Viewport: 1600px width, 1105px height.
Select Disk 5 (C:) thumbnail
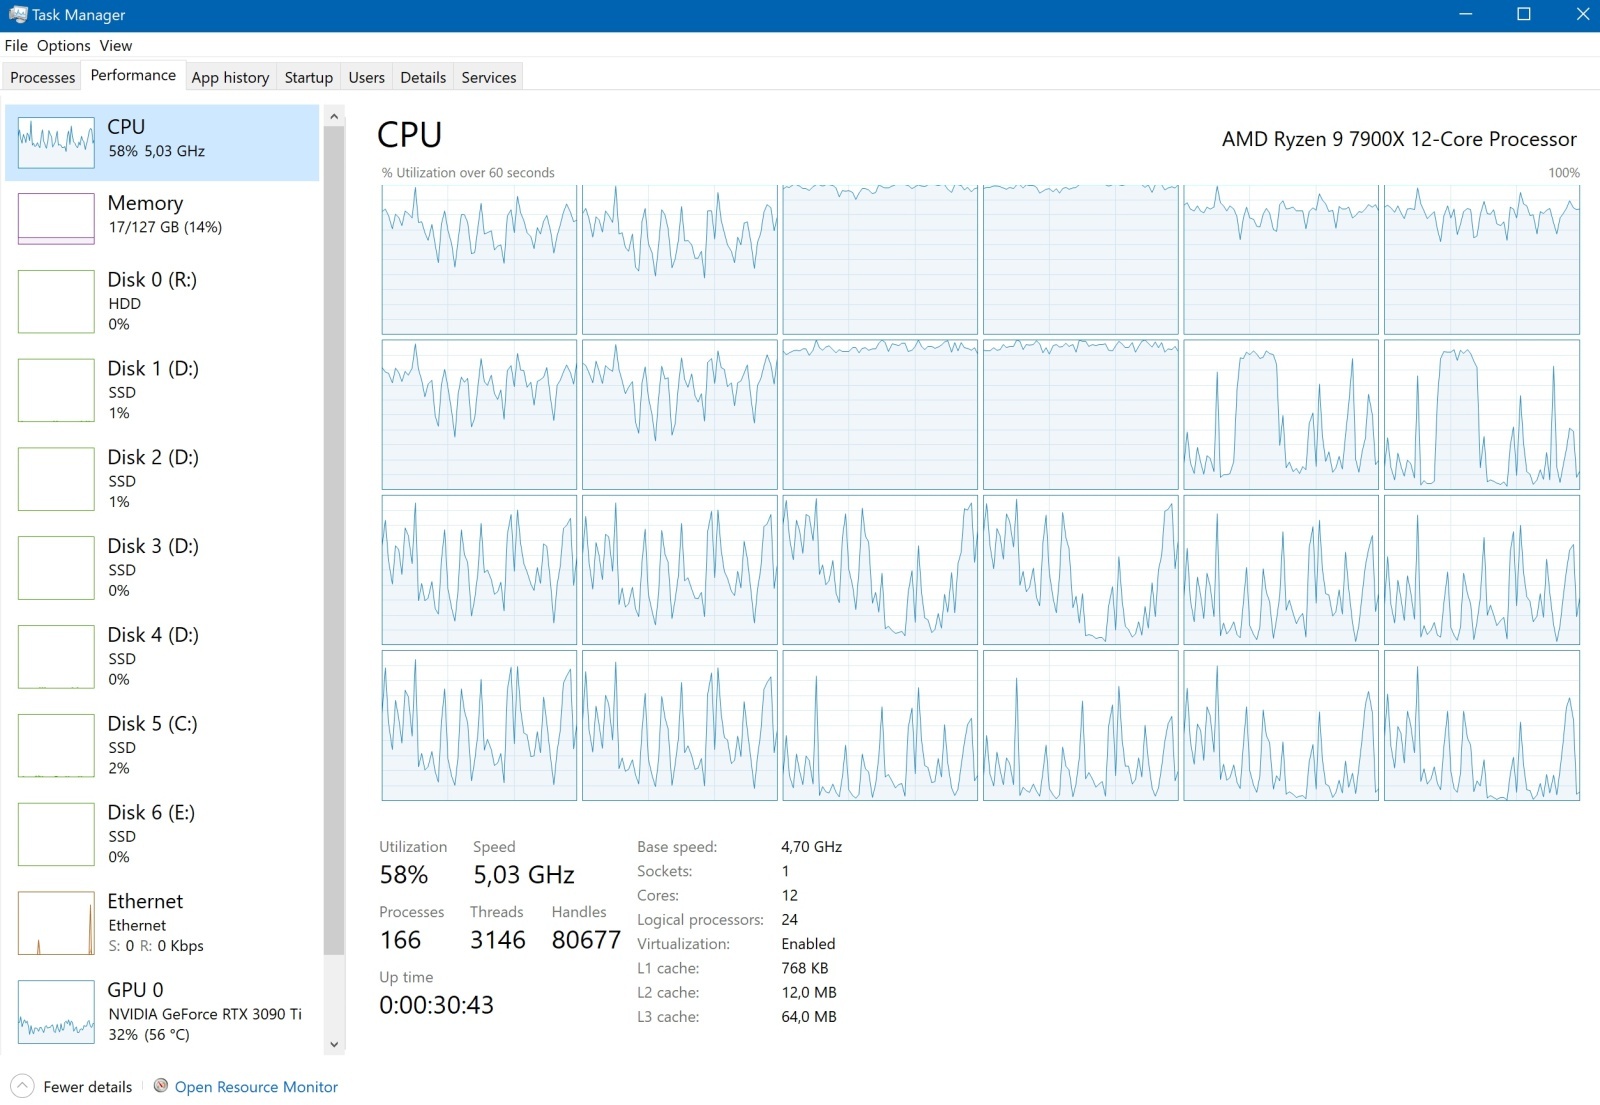(56, 746)
